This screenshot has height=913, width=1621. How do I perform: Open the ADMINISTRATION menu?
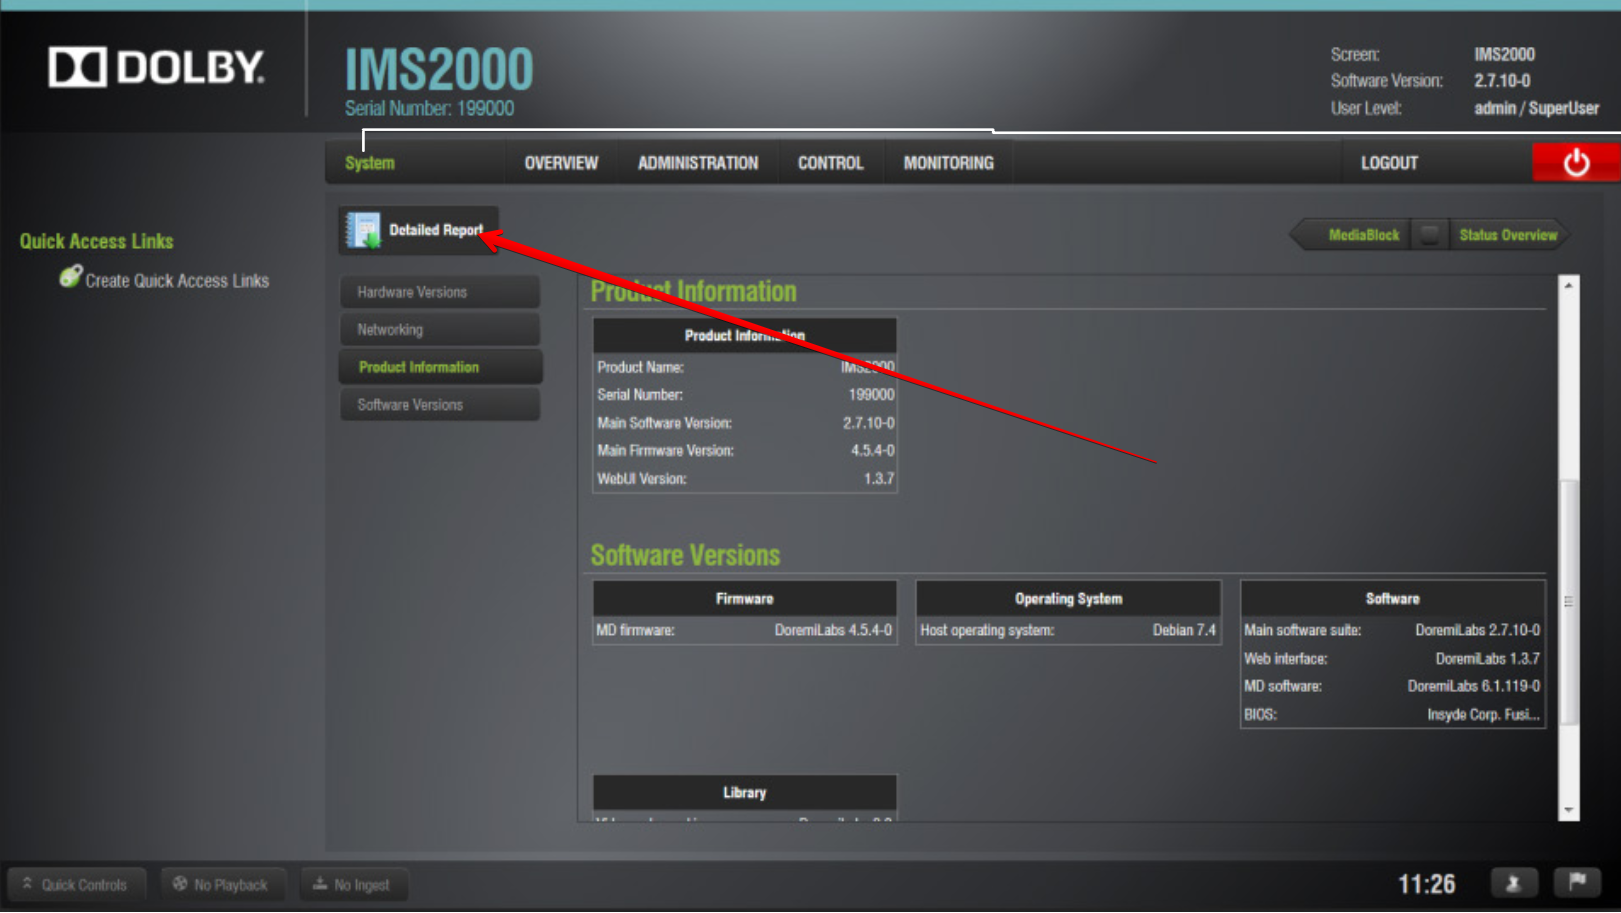[698, 163]
